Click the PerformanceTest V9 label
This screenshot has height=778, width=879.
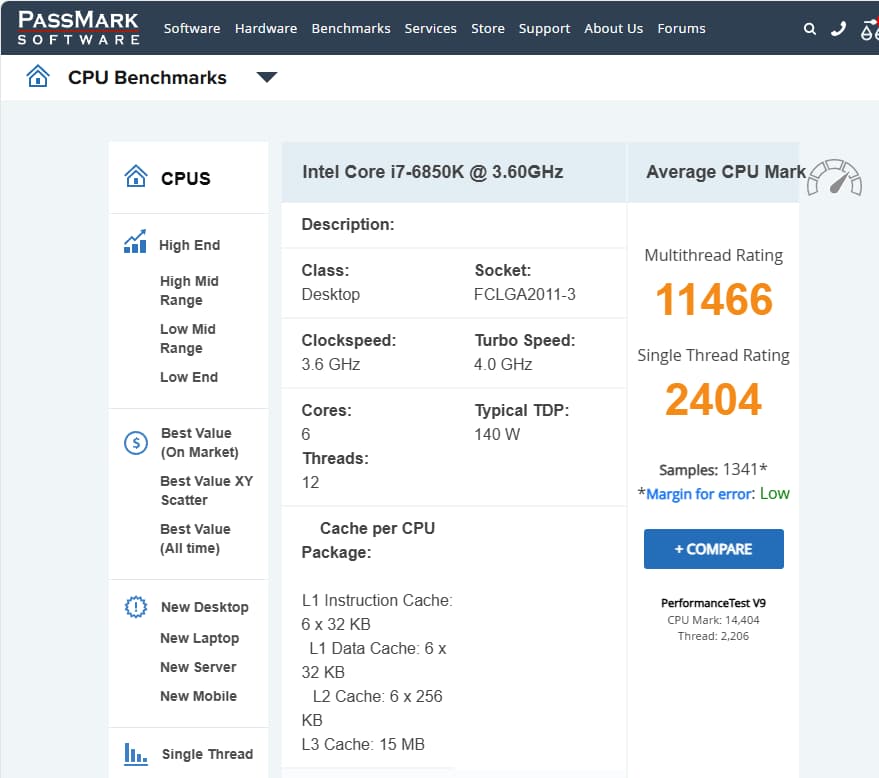(713, 603)
